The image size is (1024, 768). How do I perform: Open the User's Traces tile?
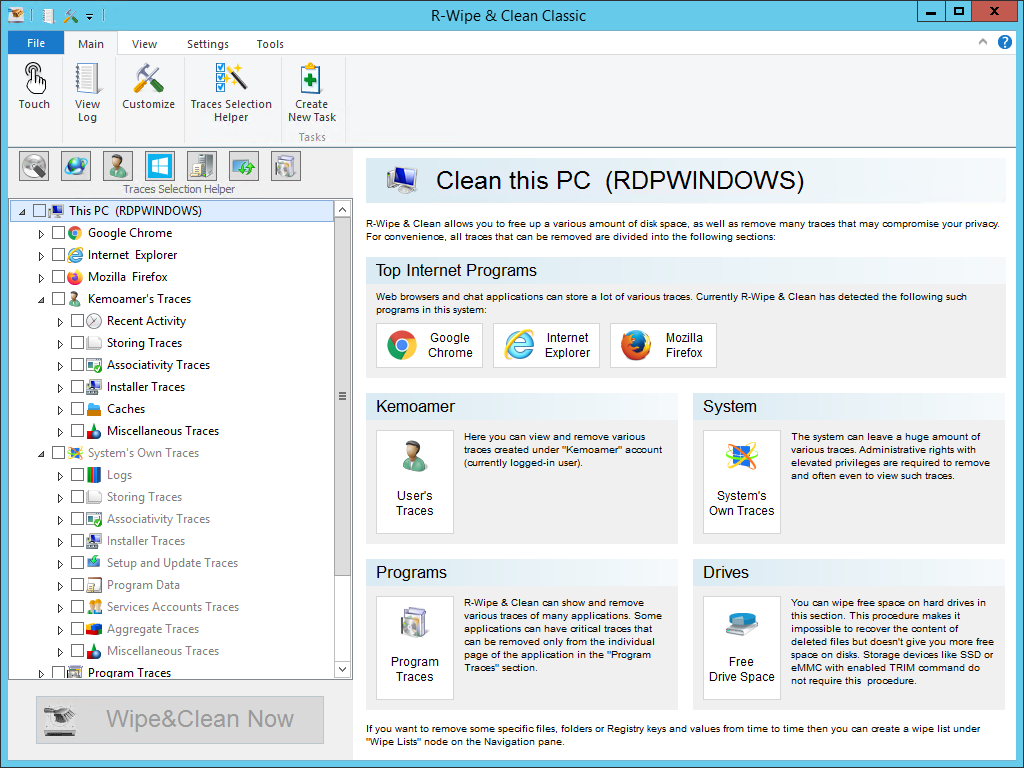click(415, 481)
